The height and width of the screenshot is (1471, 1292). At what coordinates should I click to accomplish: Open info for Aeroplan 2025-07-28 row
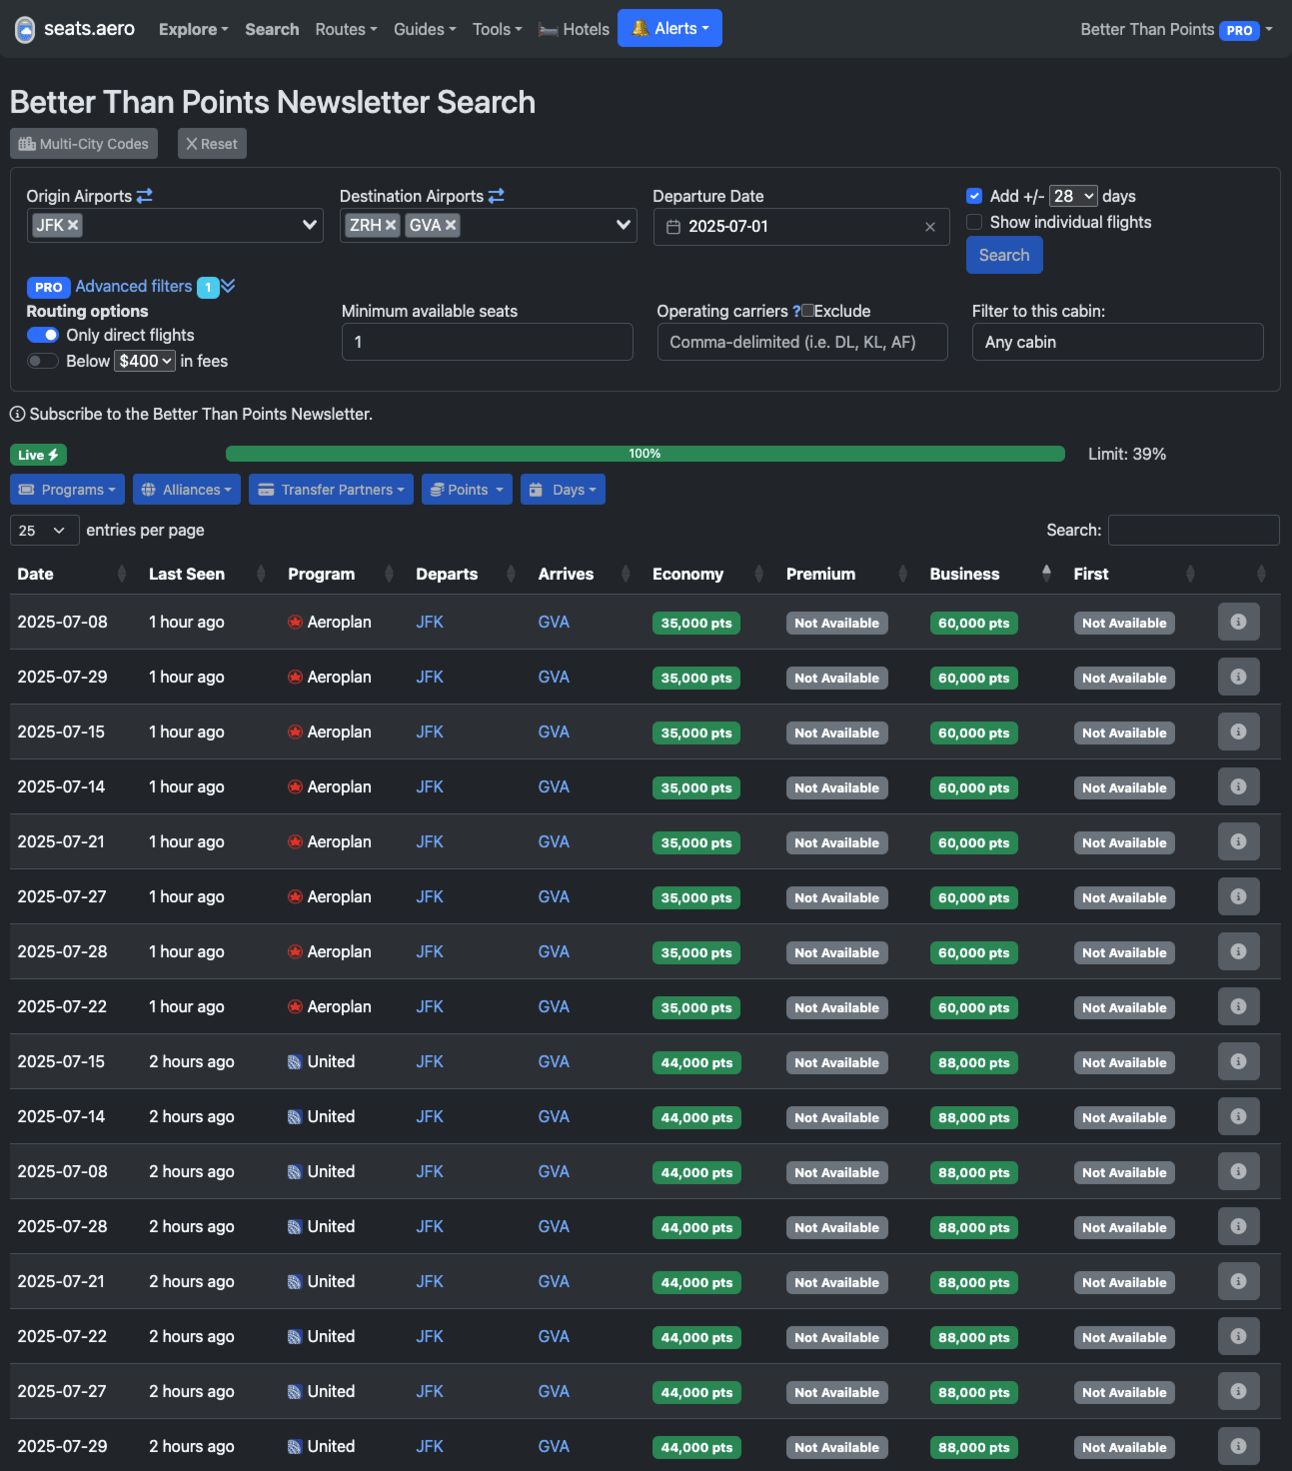tap(1238, 952)
